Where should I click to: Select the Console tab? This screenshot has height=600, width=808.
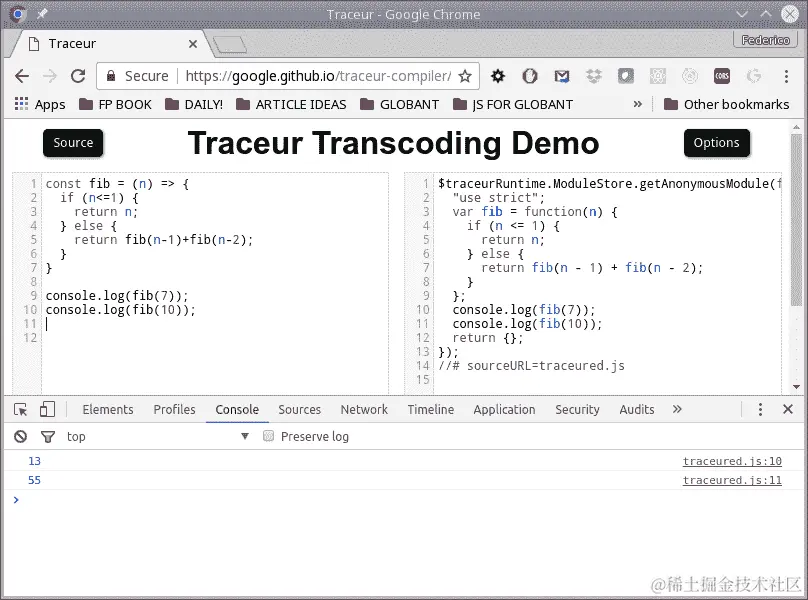[237, 409]
